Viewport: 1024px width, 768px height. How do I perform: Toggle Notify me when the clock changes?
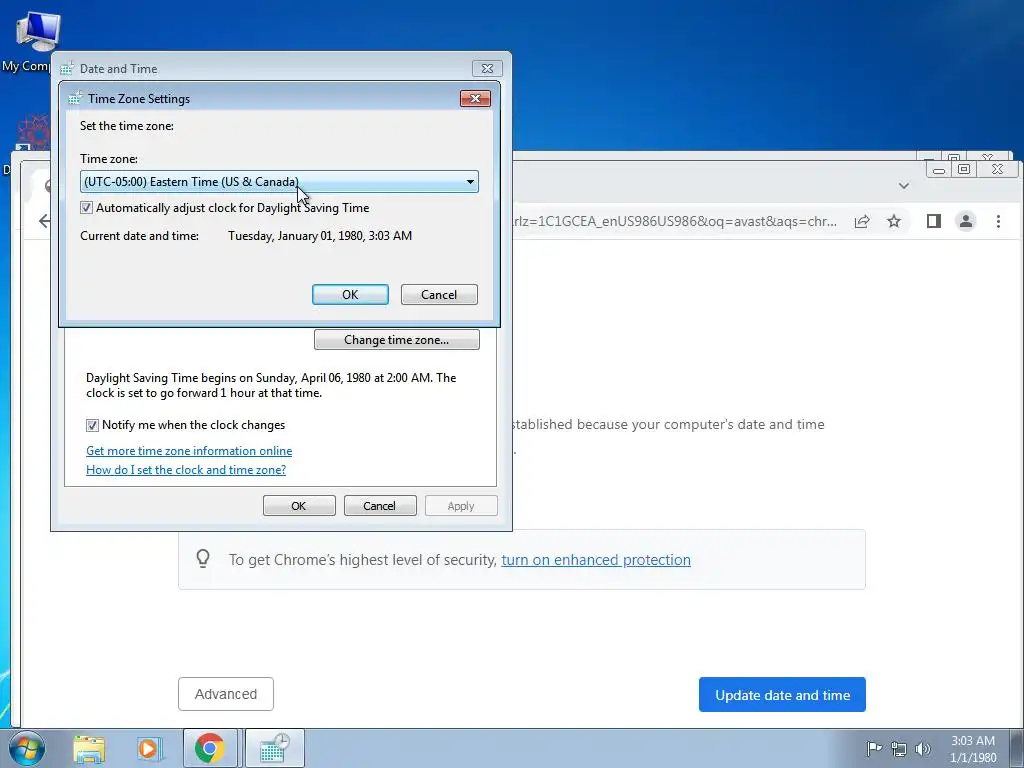pyautogui.click(x=92, y=425)
